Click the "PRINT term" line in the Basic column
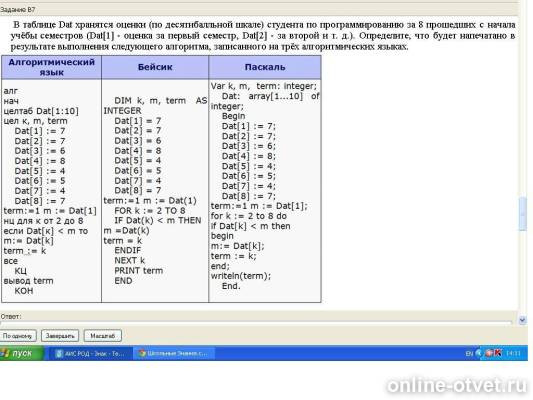This screenshot has height=400, width=533. point(139,271)
